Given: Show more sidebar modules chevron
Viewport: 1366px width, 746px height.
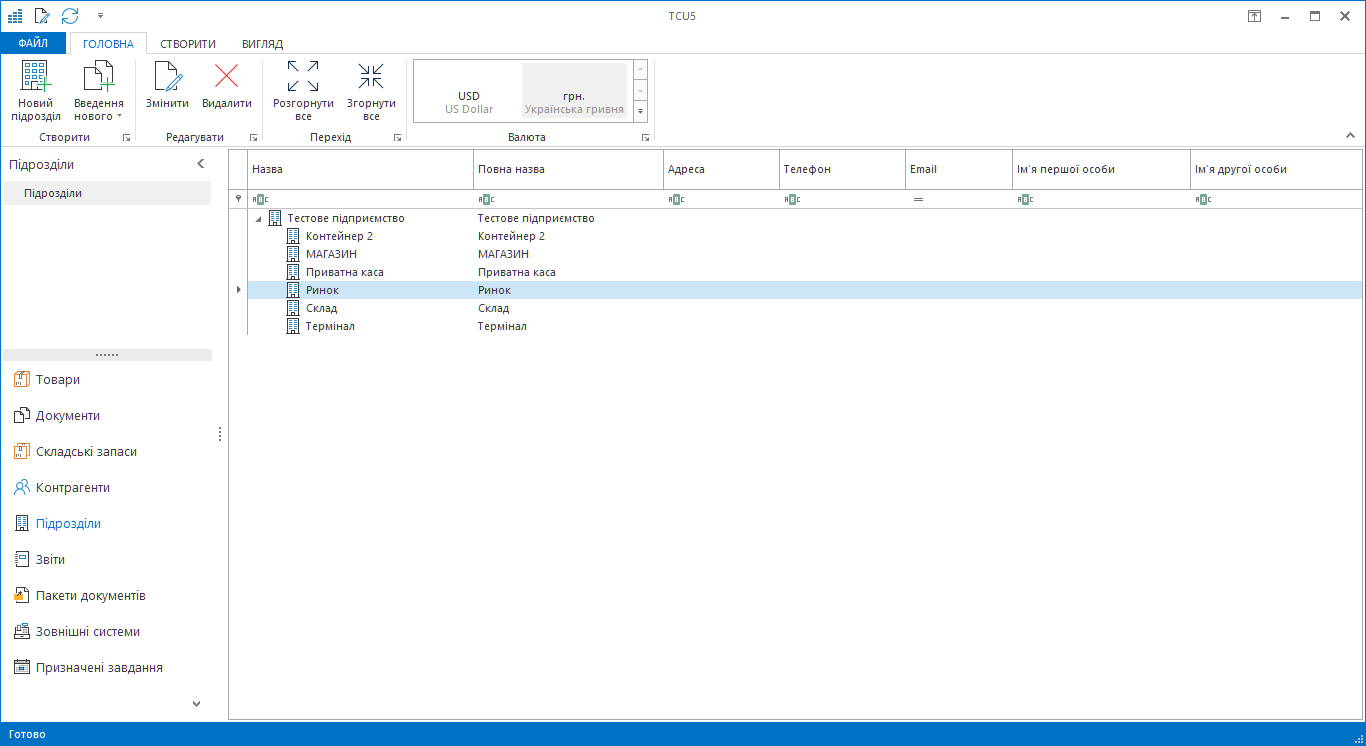Looking at the screenshot, I should (196, 704).
